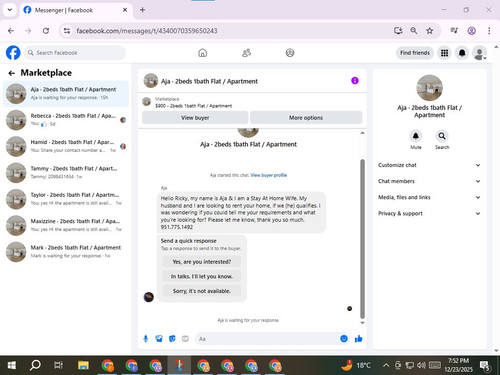Screen dimensions: 500x375
Task: Switch to Messenger | Facebook tab
Action: point(76,10)
